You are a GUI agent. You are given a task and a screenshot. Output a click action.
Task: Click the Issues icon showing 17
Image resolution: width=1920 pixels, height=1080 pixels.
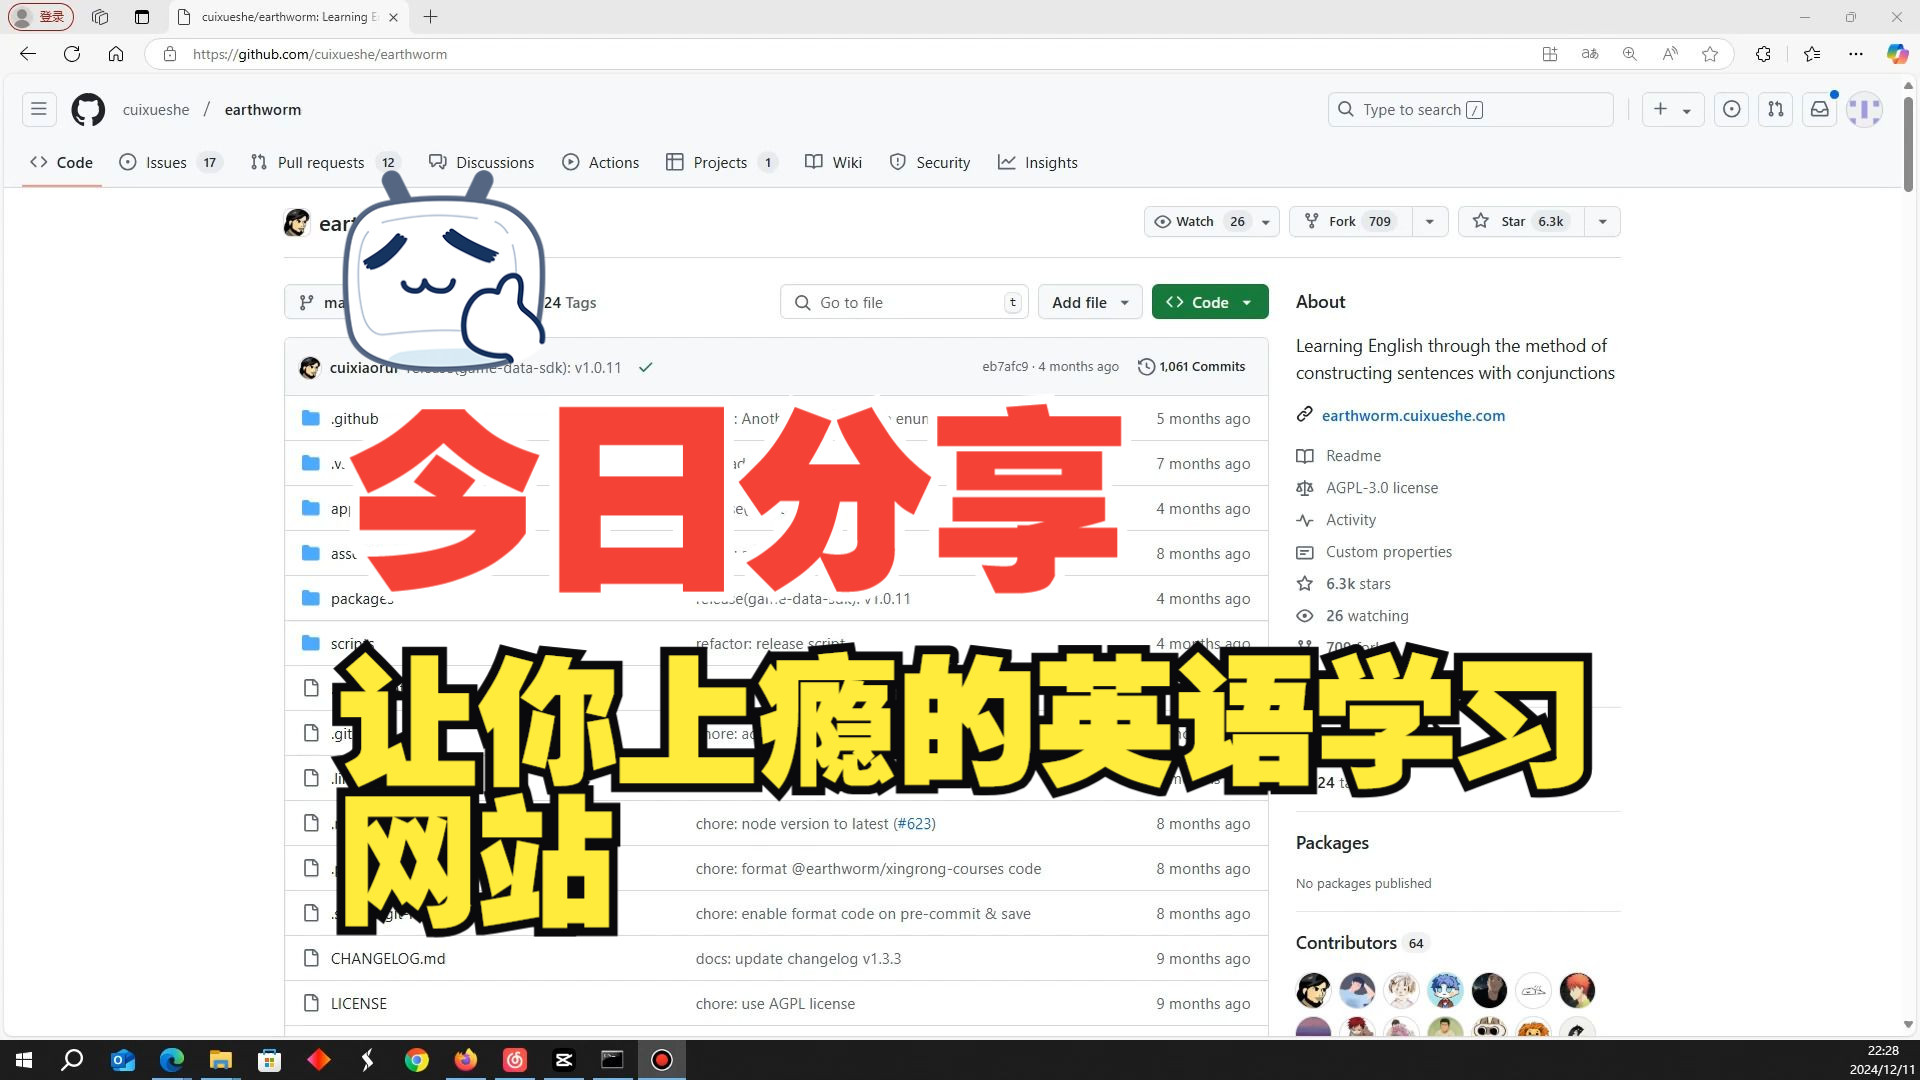(x=169, y=161)
